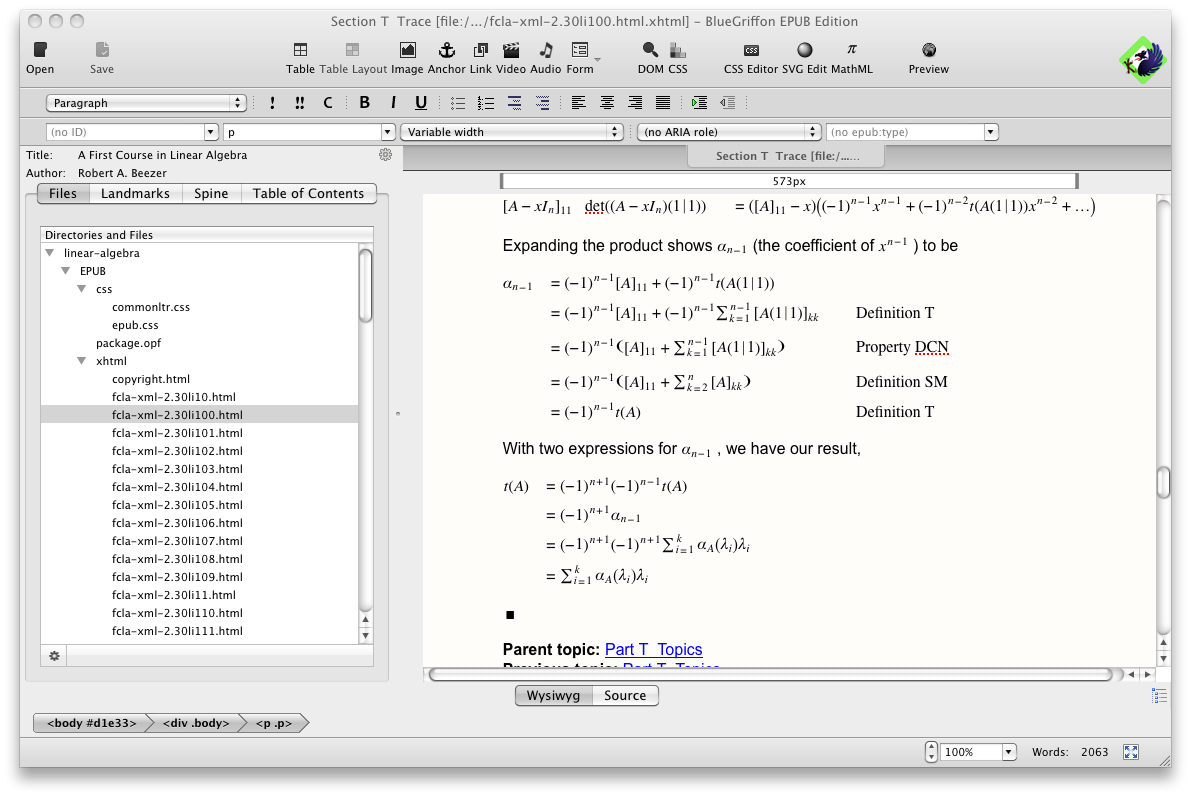Switch to the Landmarks tab
The image size is (1191, 797).
coord(135,194)
